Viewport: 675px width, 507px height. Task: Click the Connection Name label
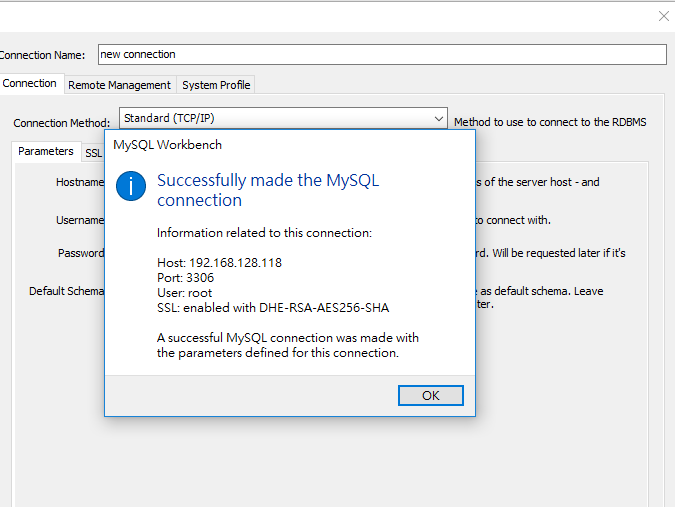(43, 55)
